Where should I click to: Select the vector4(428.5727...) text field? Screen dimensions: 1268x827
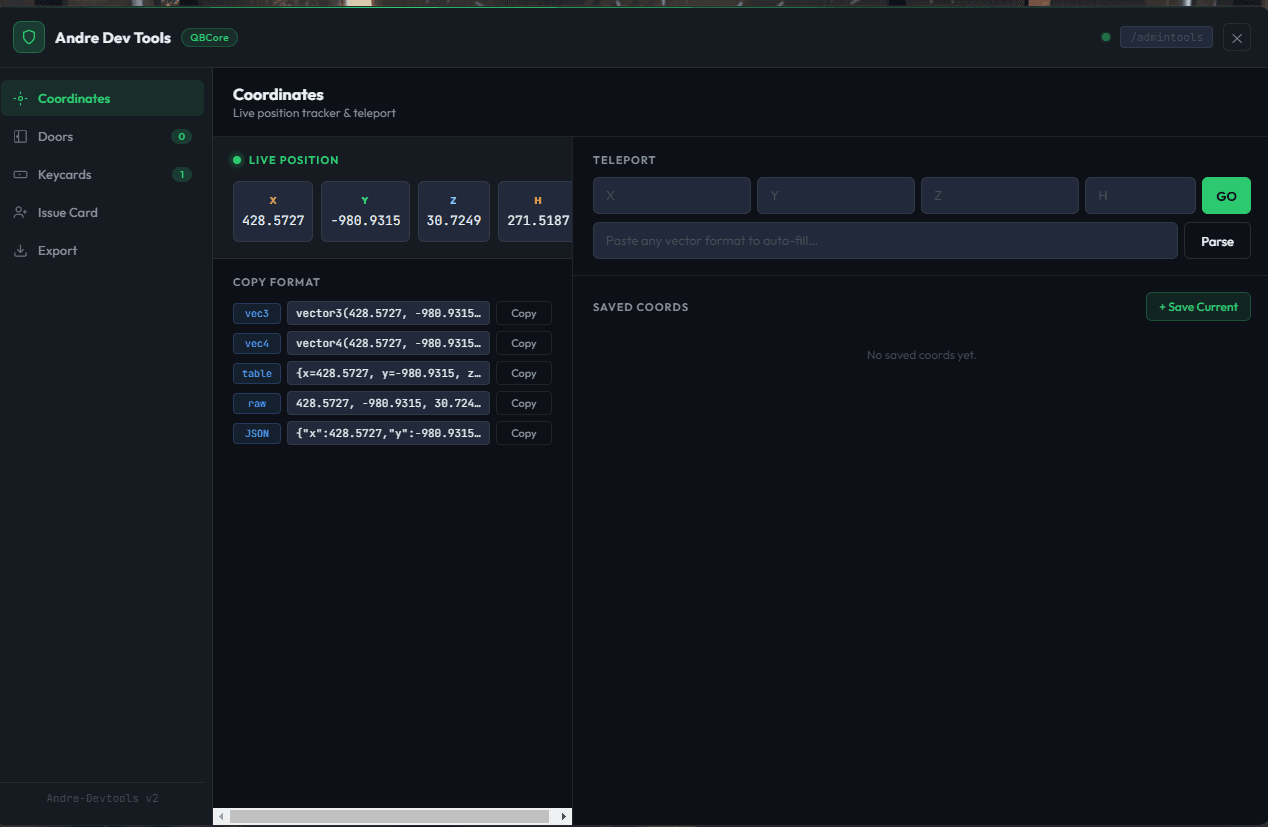[388, 343]
